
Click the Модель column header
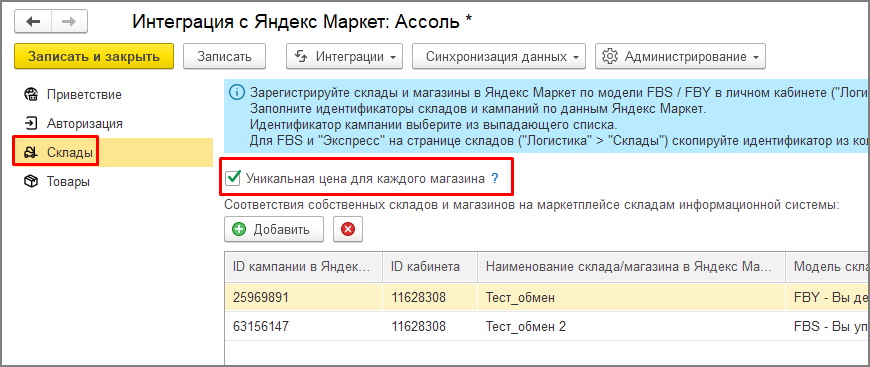click(x=827, y=267)
